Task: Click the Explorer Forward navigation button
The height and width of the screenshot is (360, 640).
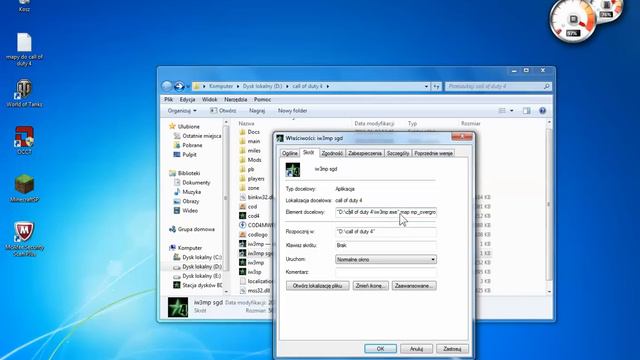Action: pyautogui.click(x=179, y=86)
